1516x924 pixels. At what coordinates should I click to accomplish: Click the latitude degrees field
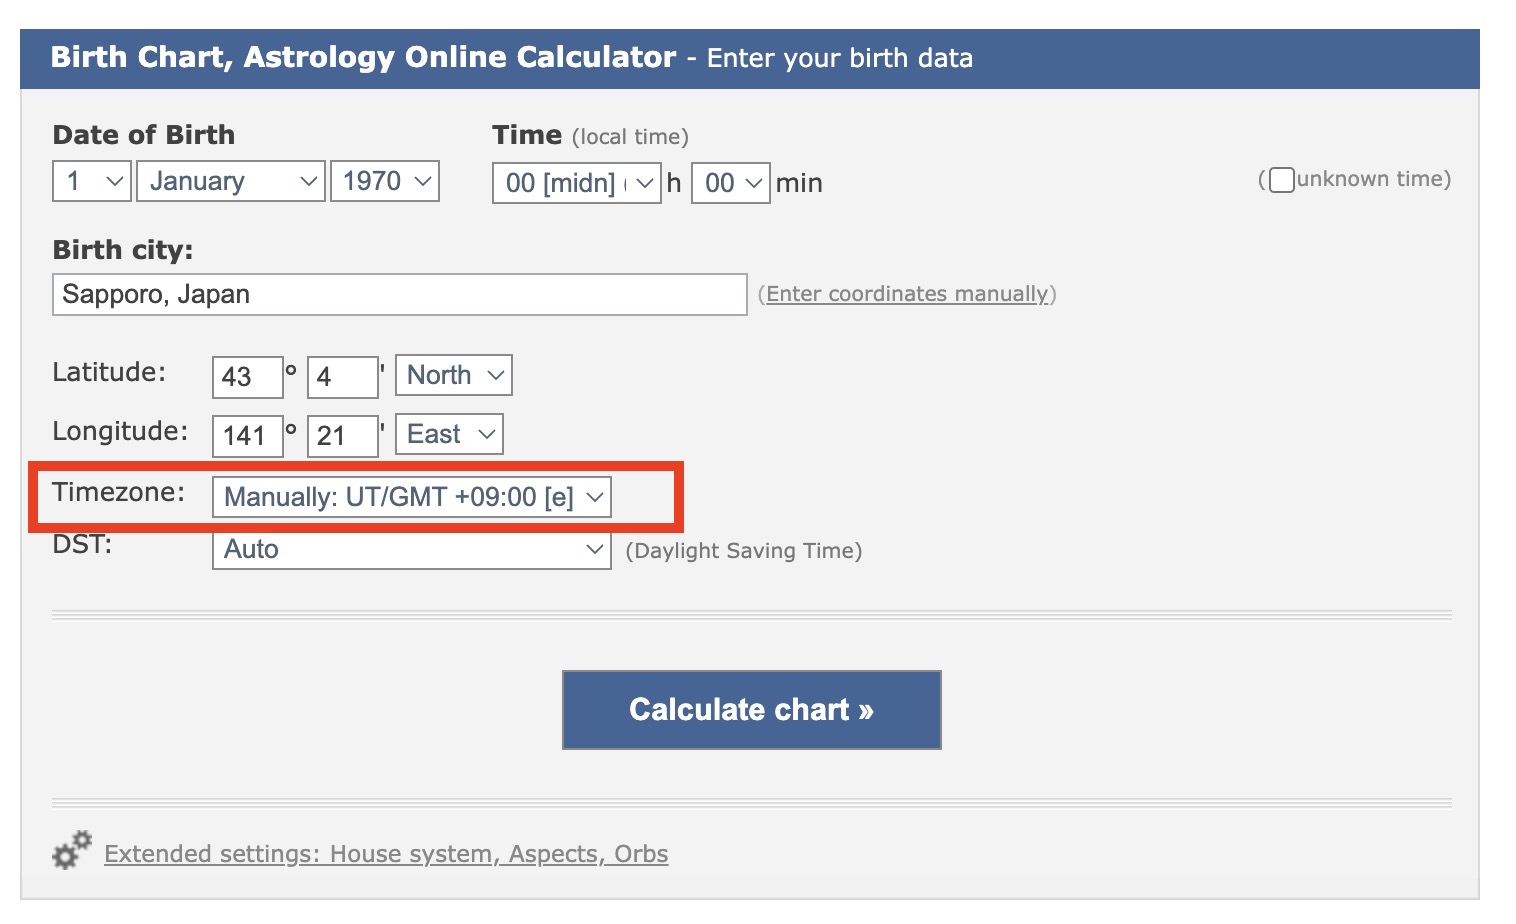coord(247,377)
